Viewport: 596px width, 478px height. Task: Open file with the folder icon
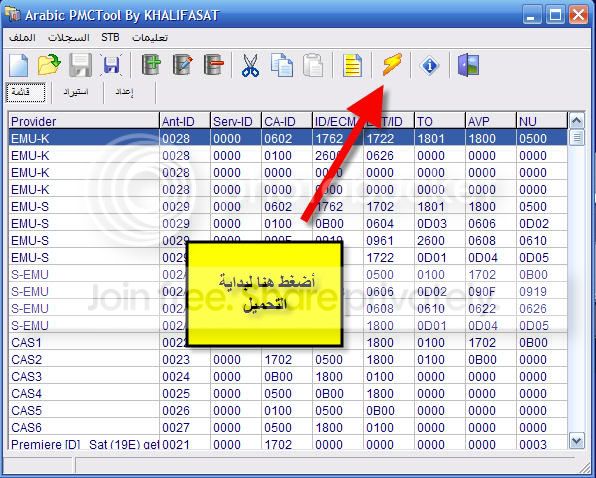49,65
